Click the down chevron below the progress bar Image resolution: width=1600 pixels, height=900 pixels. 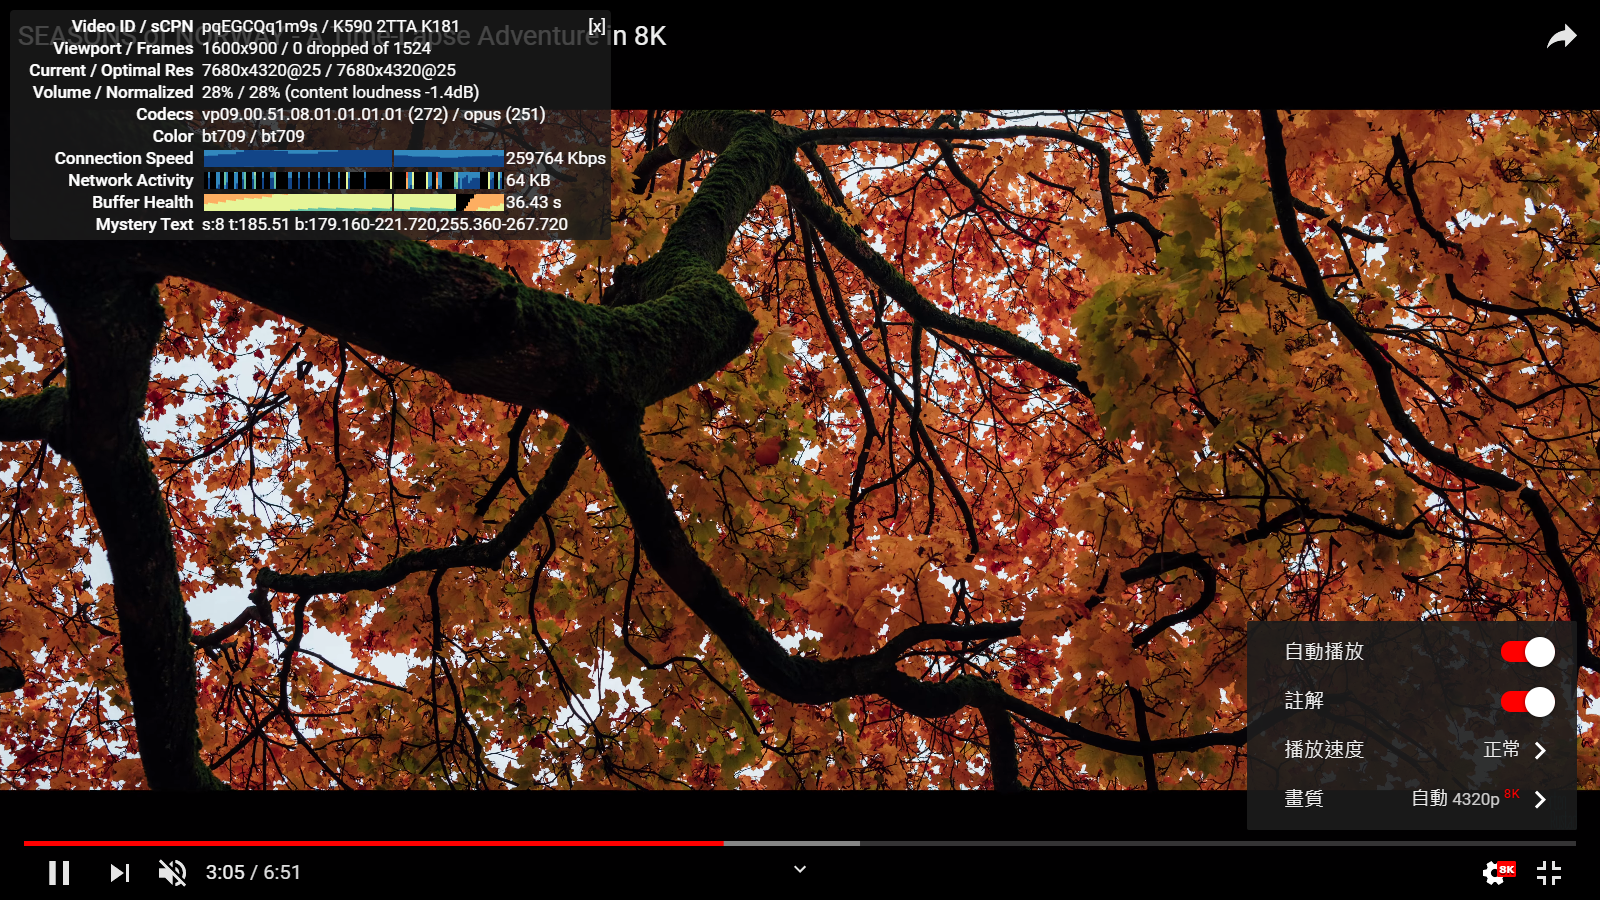(x=800, y=869)
